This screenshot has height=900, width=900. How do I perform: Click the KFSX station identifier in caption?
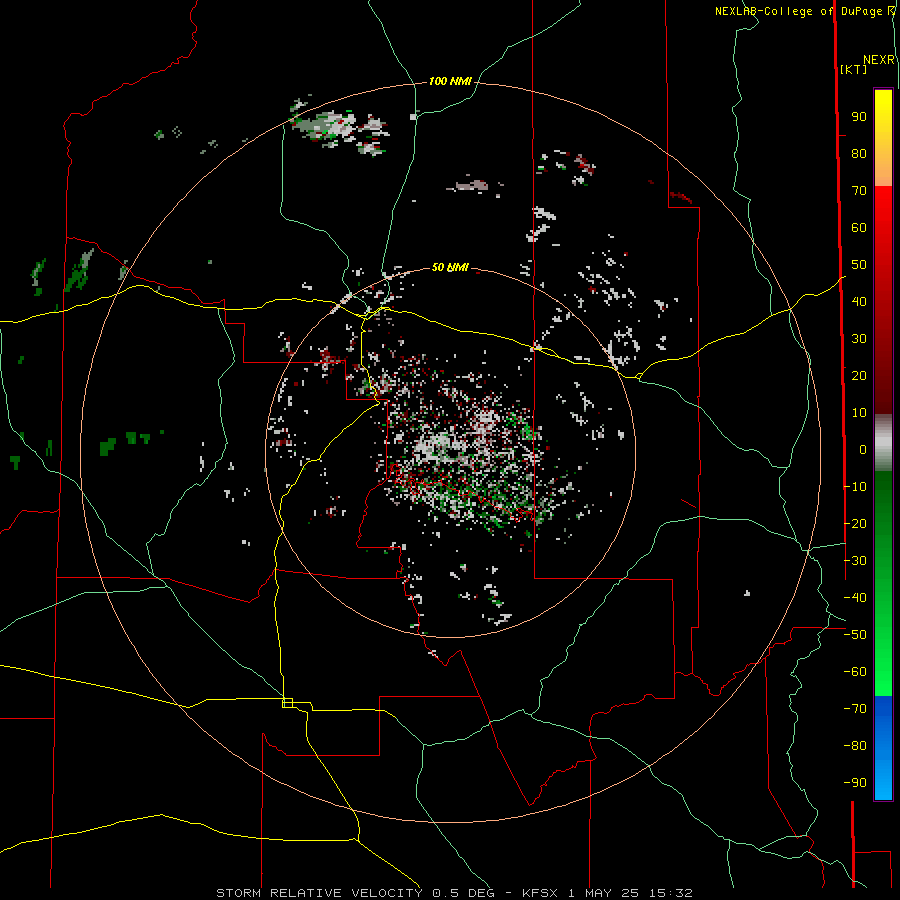(x=540, y=893)
